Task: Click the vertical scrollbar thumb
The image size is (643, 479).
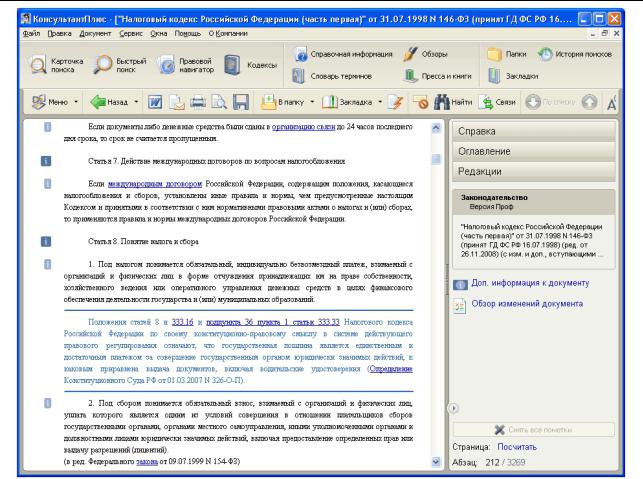Action: pos(436,159)
